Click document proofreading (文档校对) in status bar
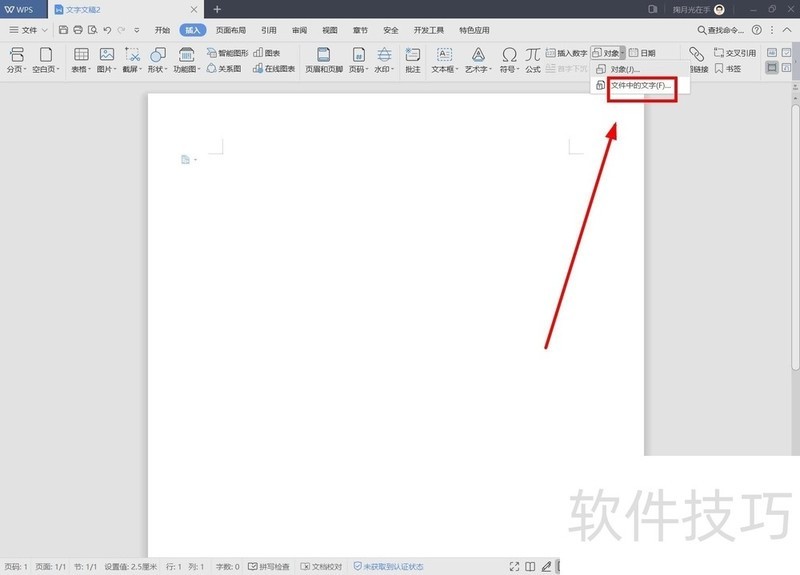 coord(321,566)
